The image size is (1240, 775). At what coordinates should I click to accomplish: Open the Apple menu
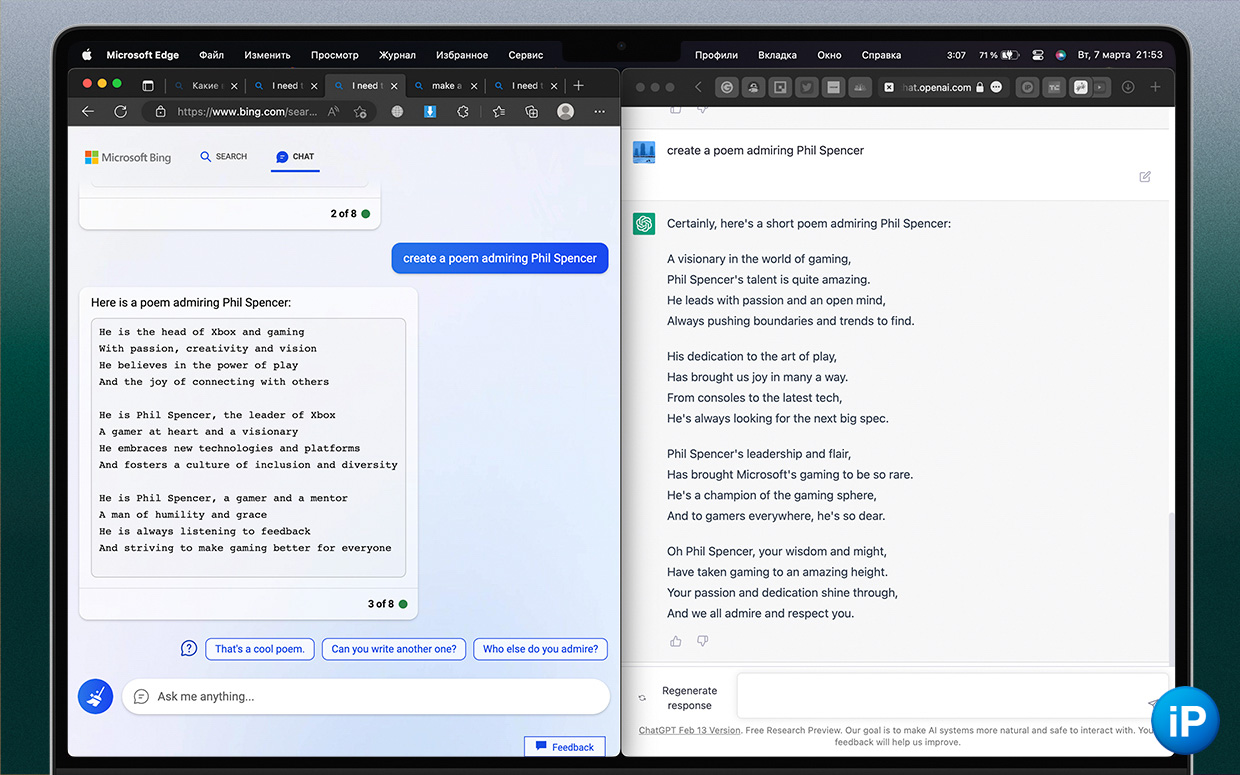pyautogui.click(x=87, y=55)
